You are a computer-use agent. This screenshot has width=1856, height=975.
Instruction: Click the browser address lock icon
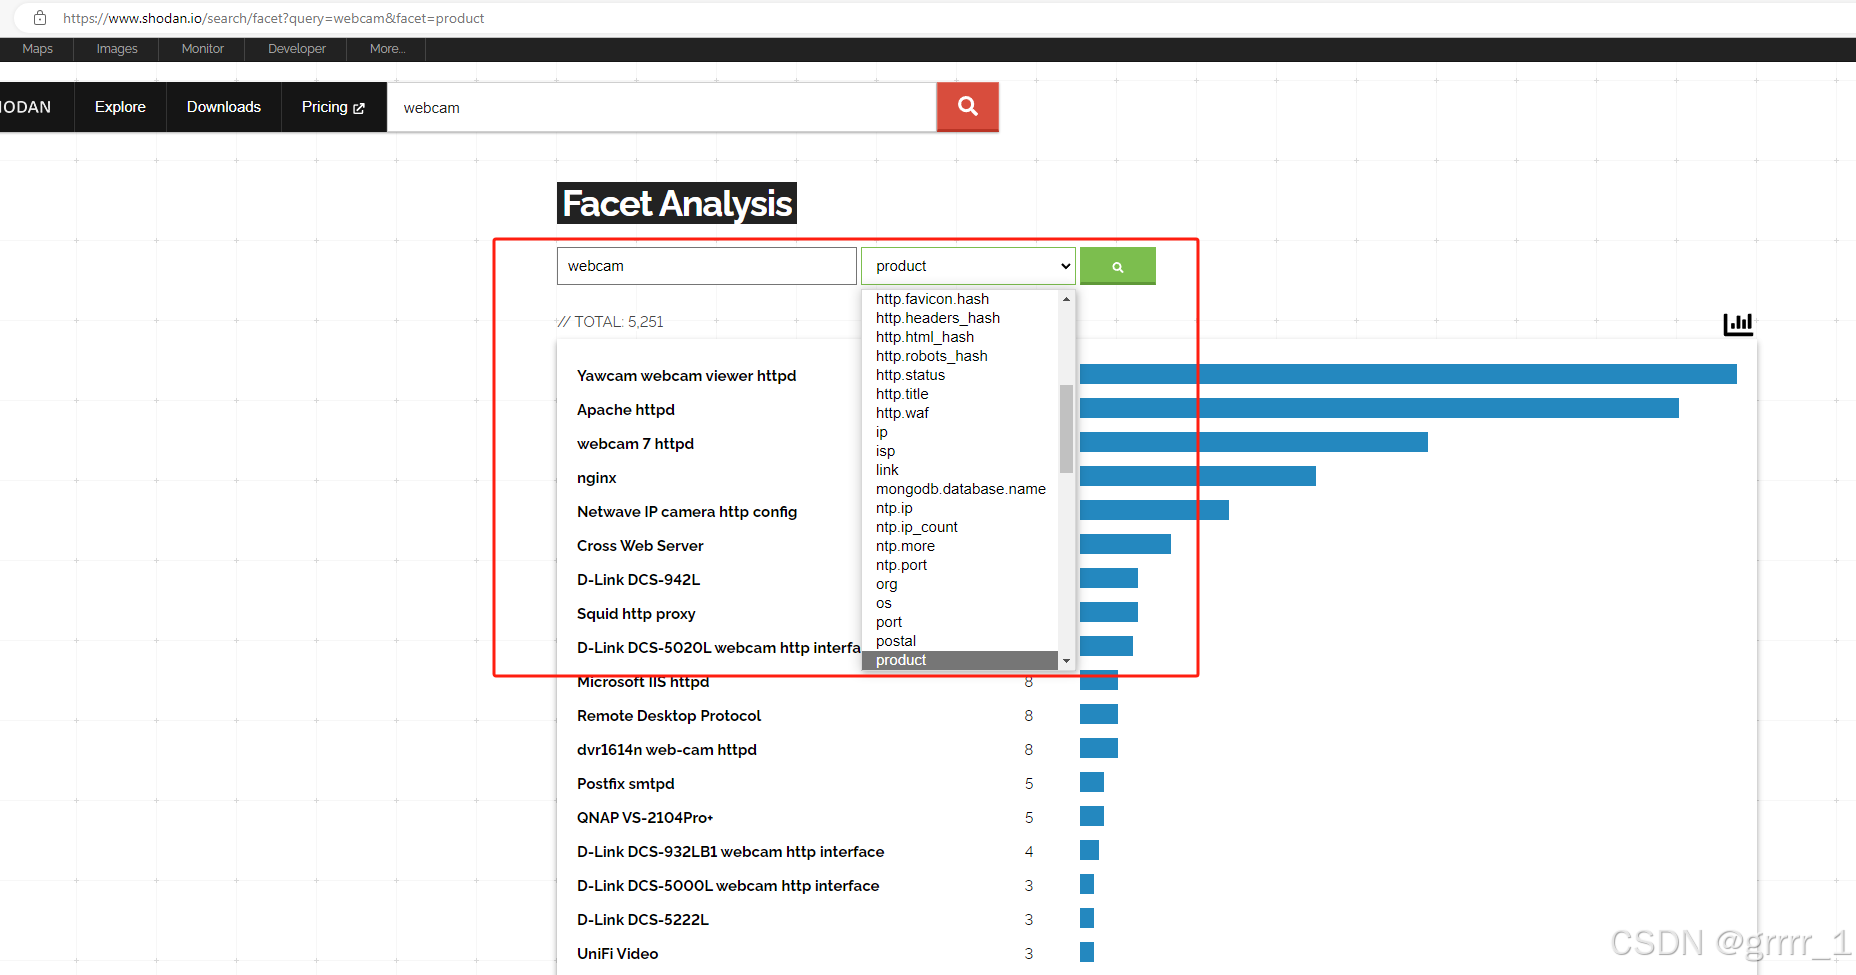[x=40, y=18]
